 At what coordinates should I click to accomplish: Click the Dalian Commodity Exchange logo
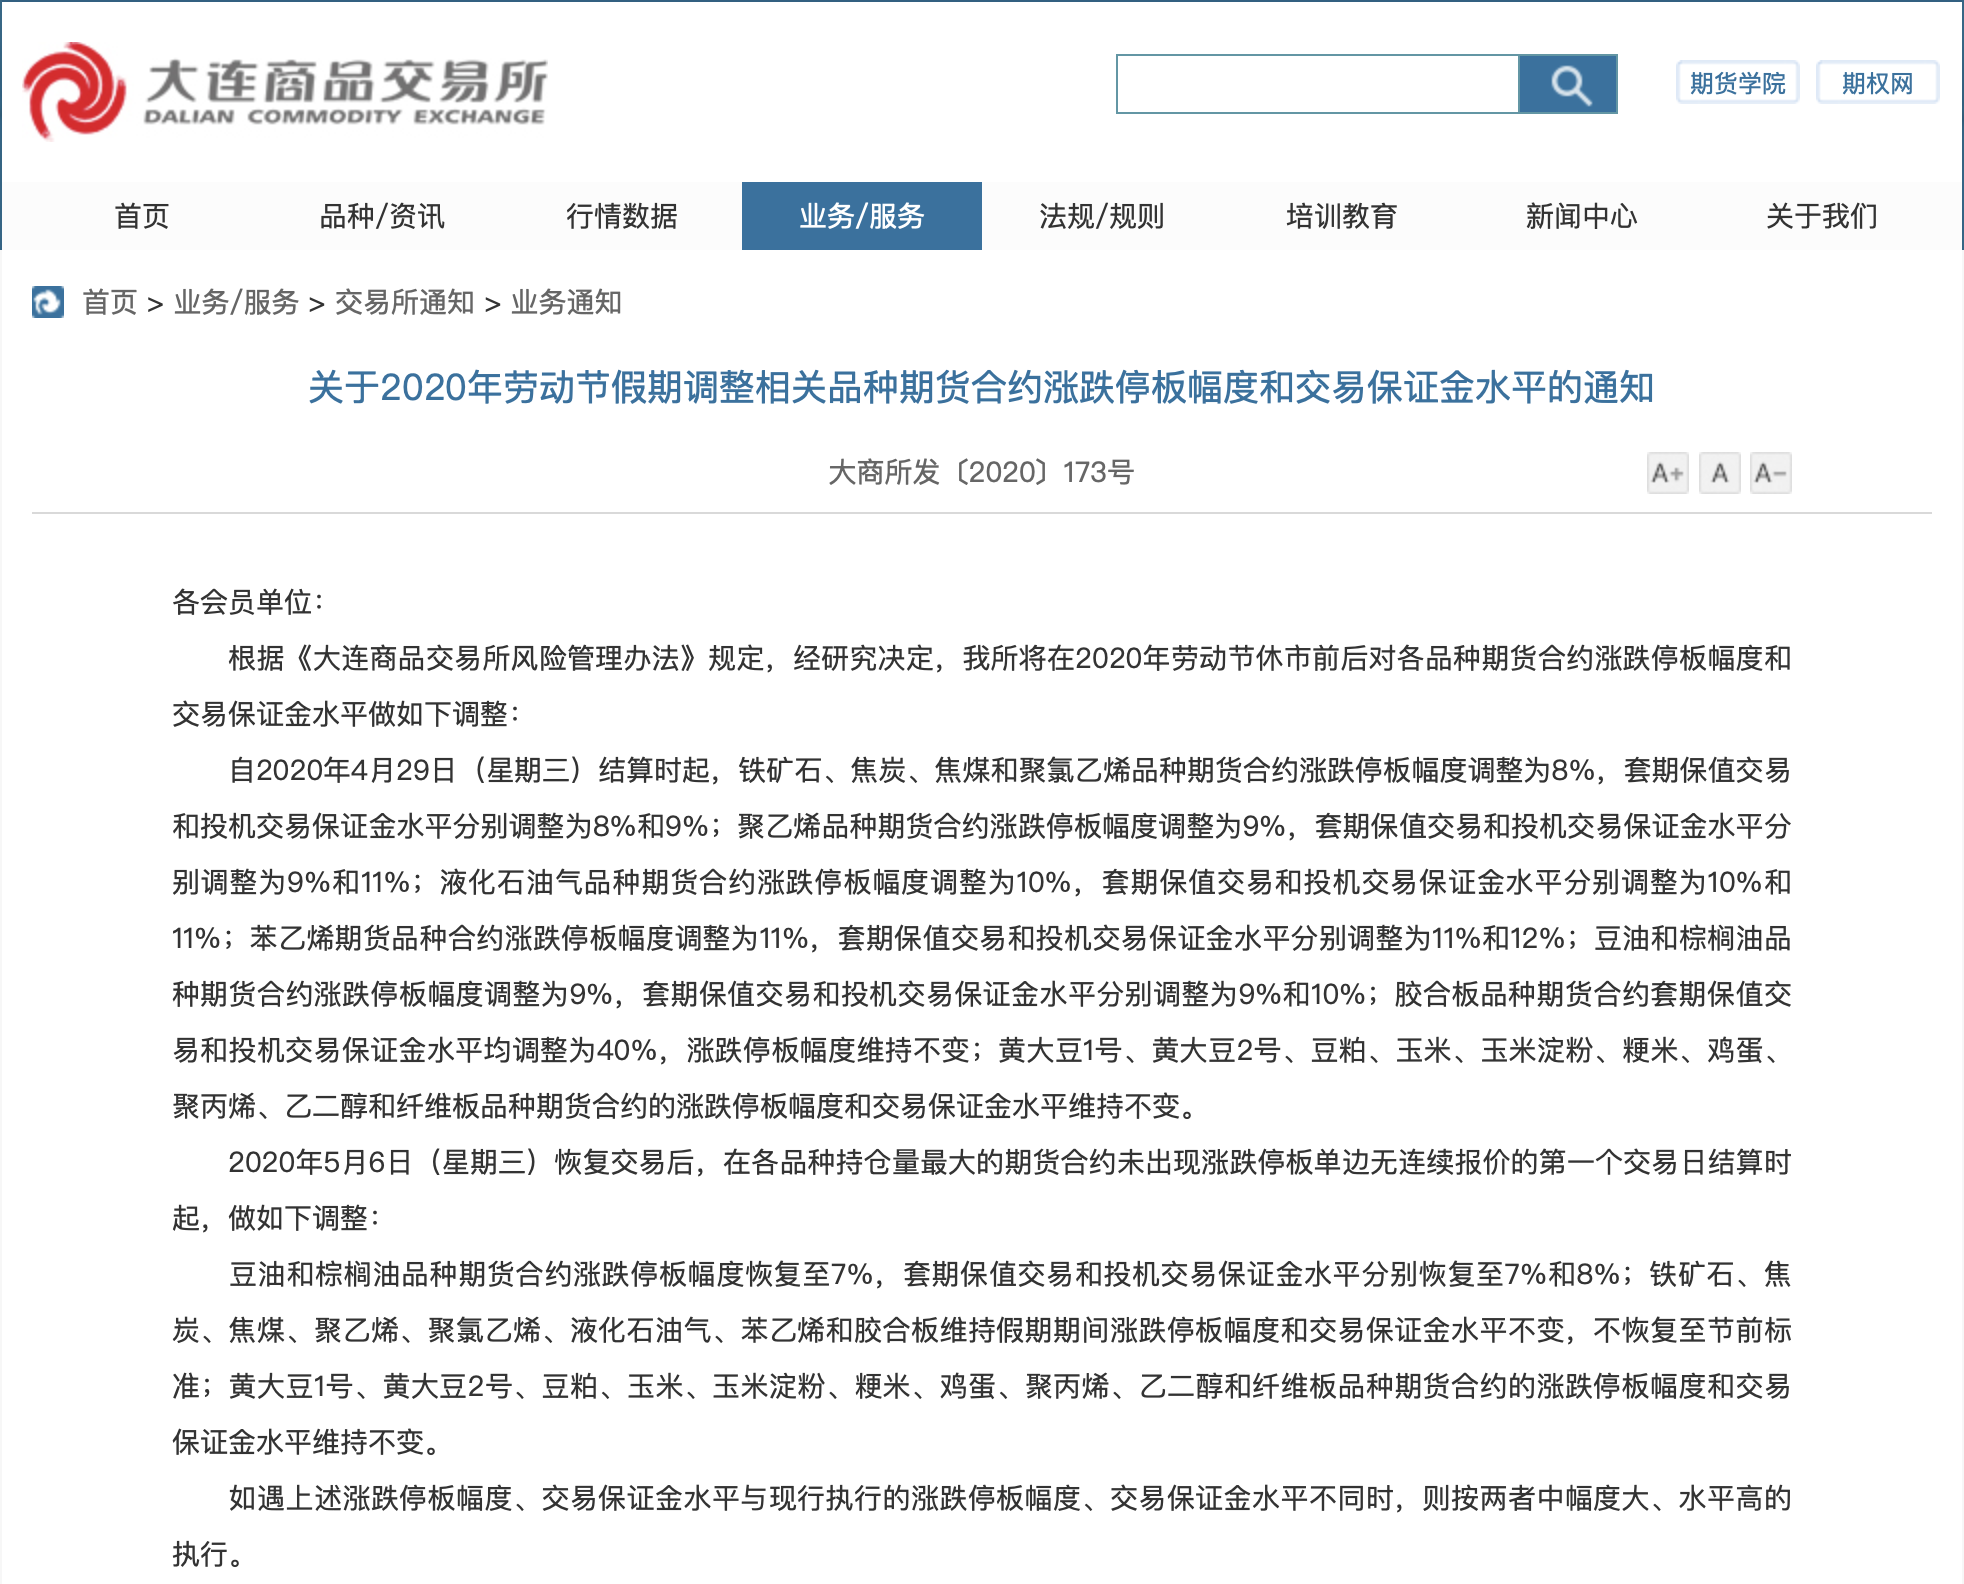coord(285,90)
